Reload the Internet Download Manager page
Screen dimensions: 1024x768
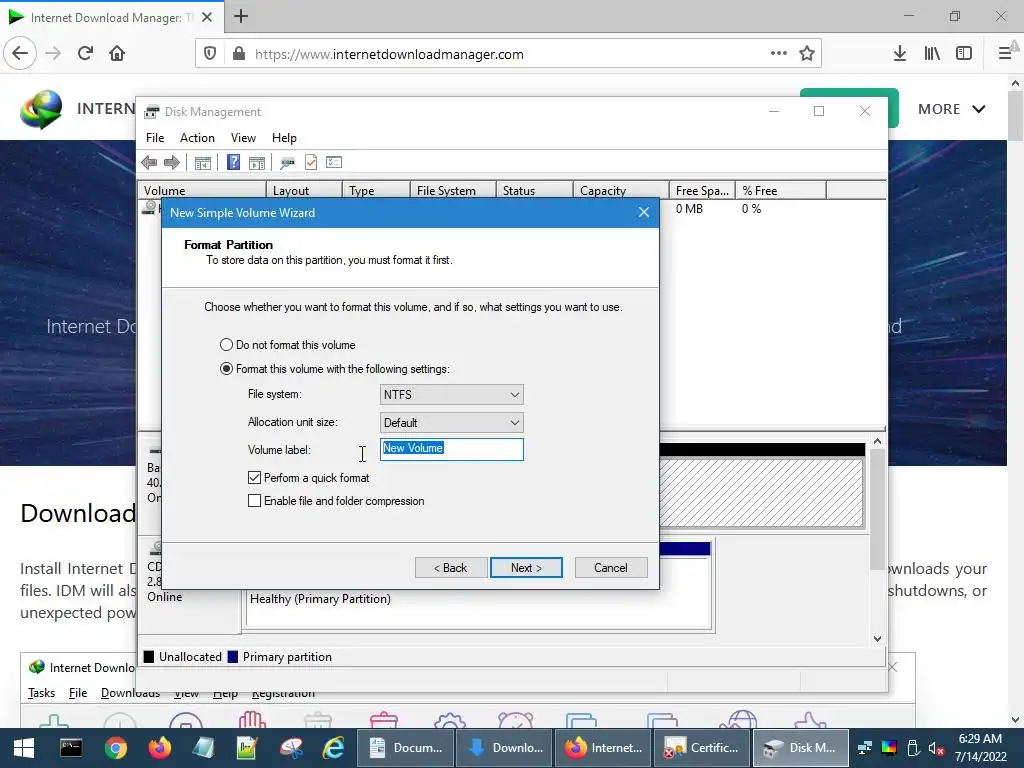(85, 54)
